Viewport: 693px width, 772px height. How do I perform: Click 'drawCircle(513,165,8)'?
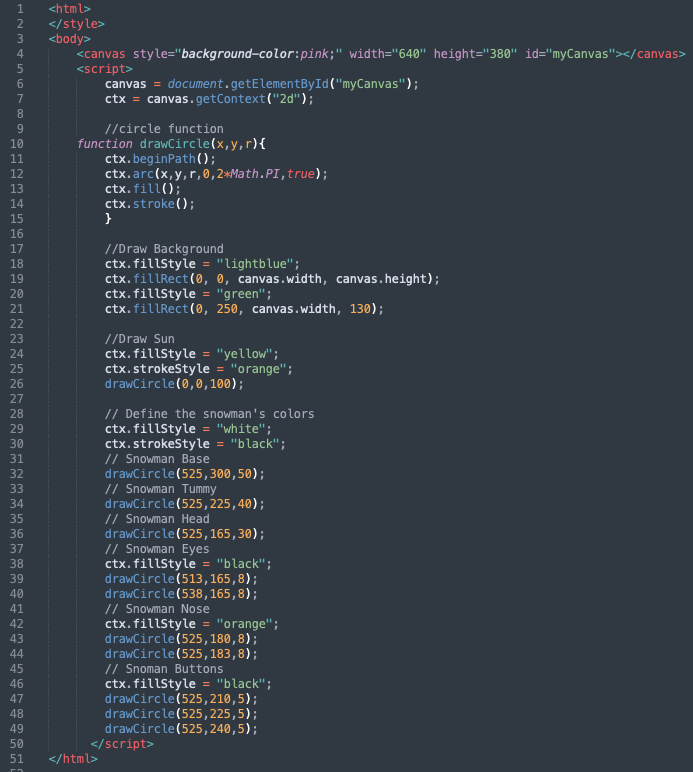click(x=178, y=579)
